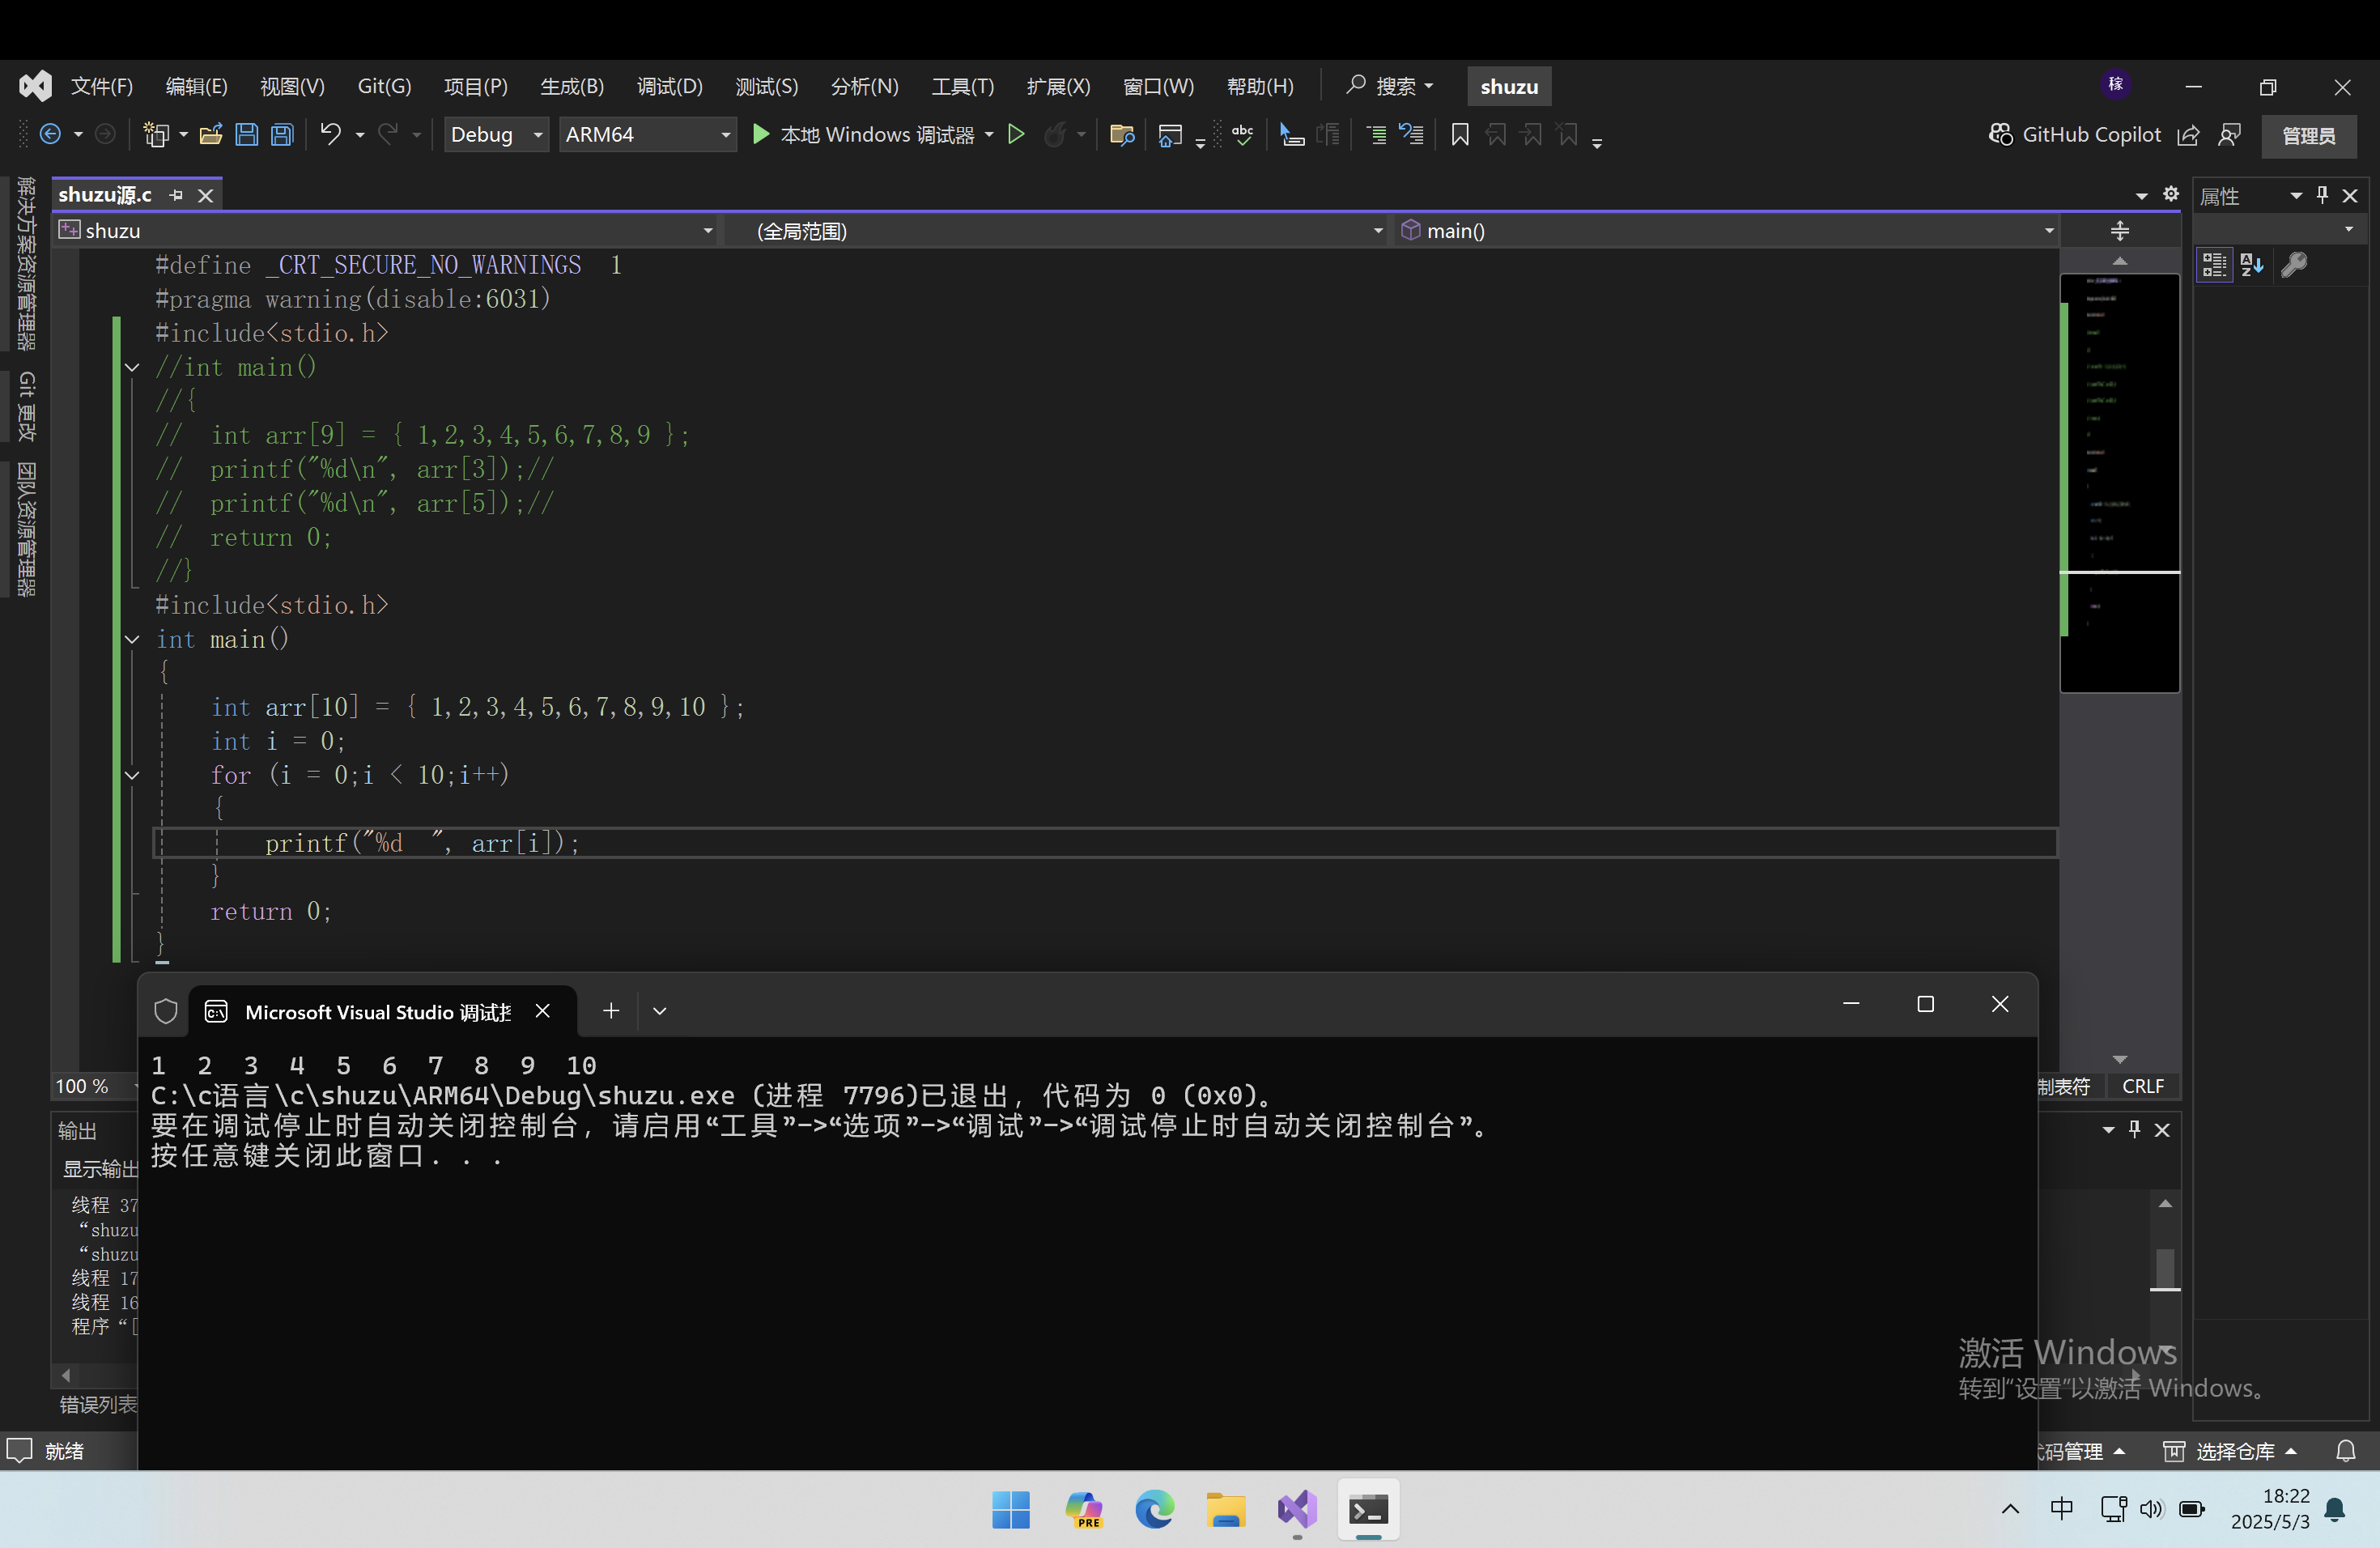This screenshot has width=2380, height=1548.
Task: Click the shield icon in the console window
Action: click(x=166, y=1011)
